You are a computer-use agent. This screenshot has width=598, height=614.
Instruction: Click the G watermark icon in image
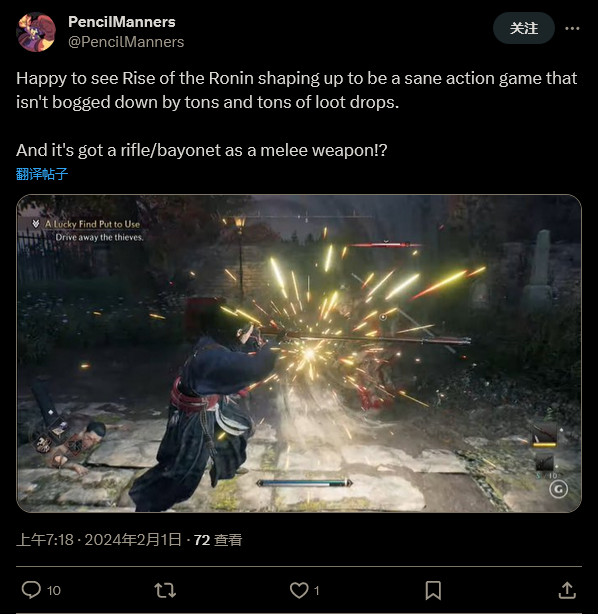click(x=558, y=489)
